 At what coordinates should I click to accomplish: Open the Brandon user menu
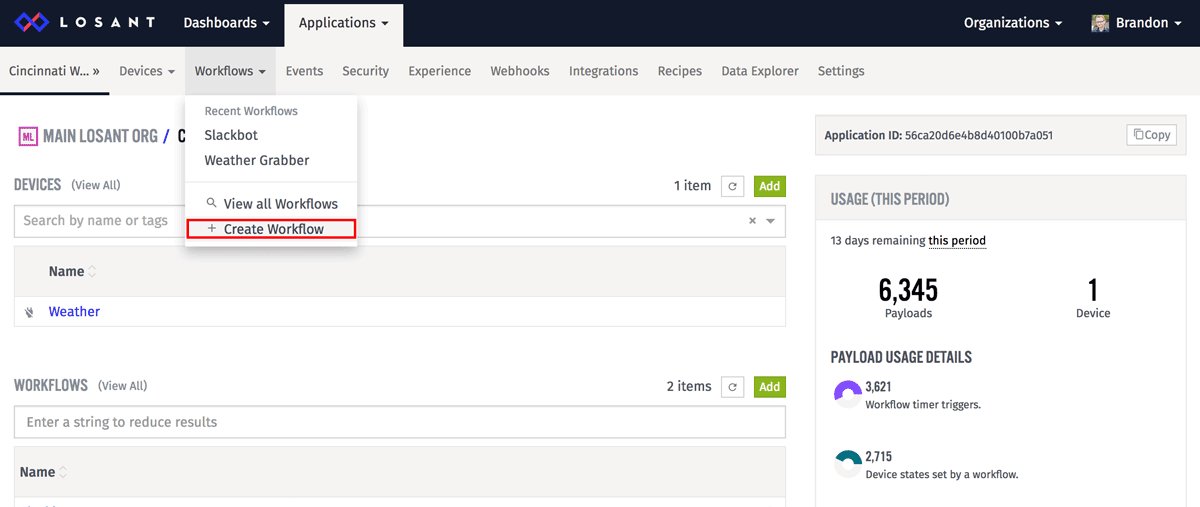pos(1137,23)
